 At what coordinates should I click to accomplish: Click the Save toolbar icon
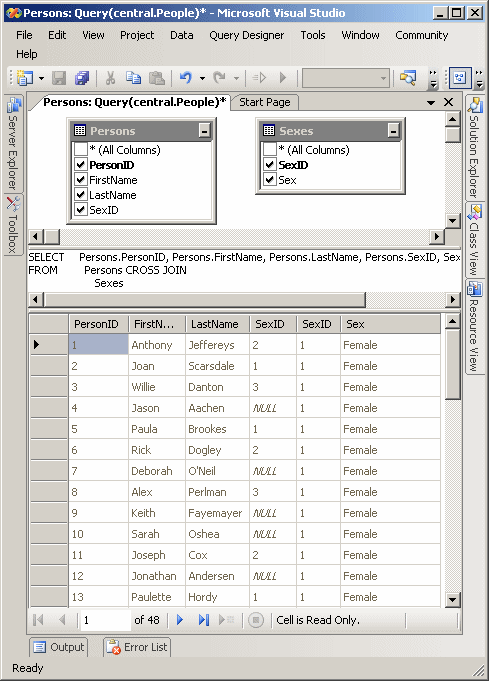(x=59, y=78)
